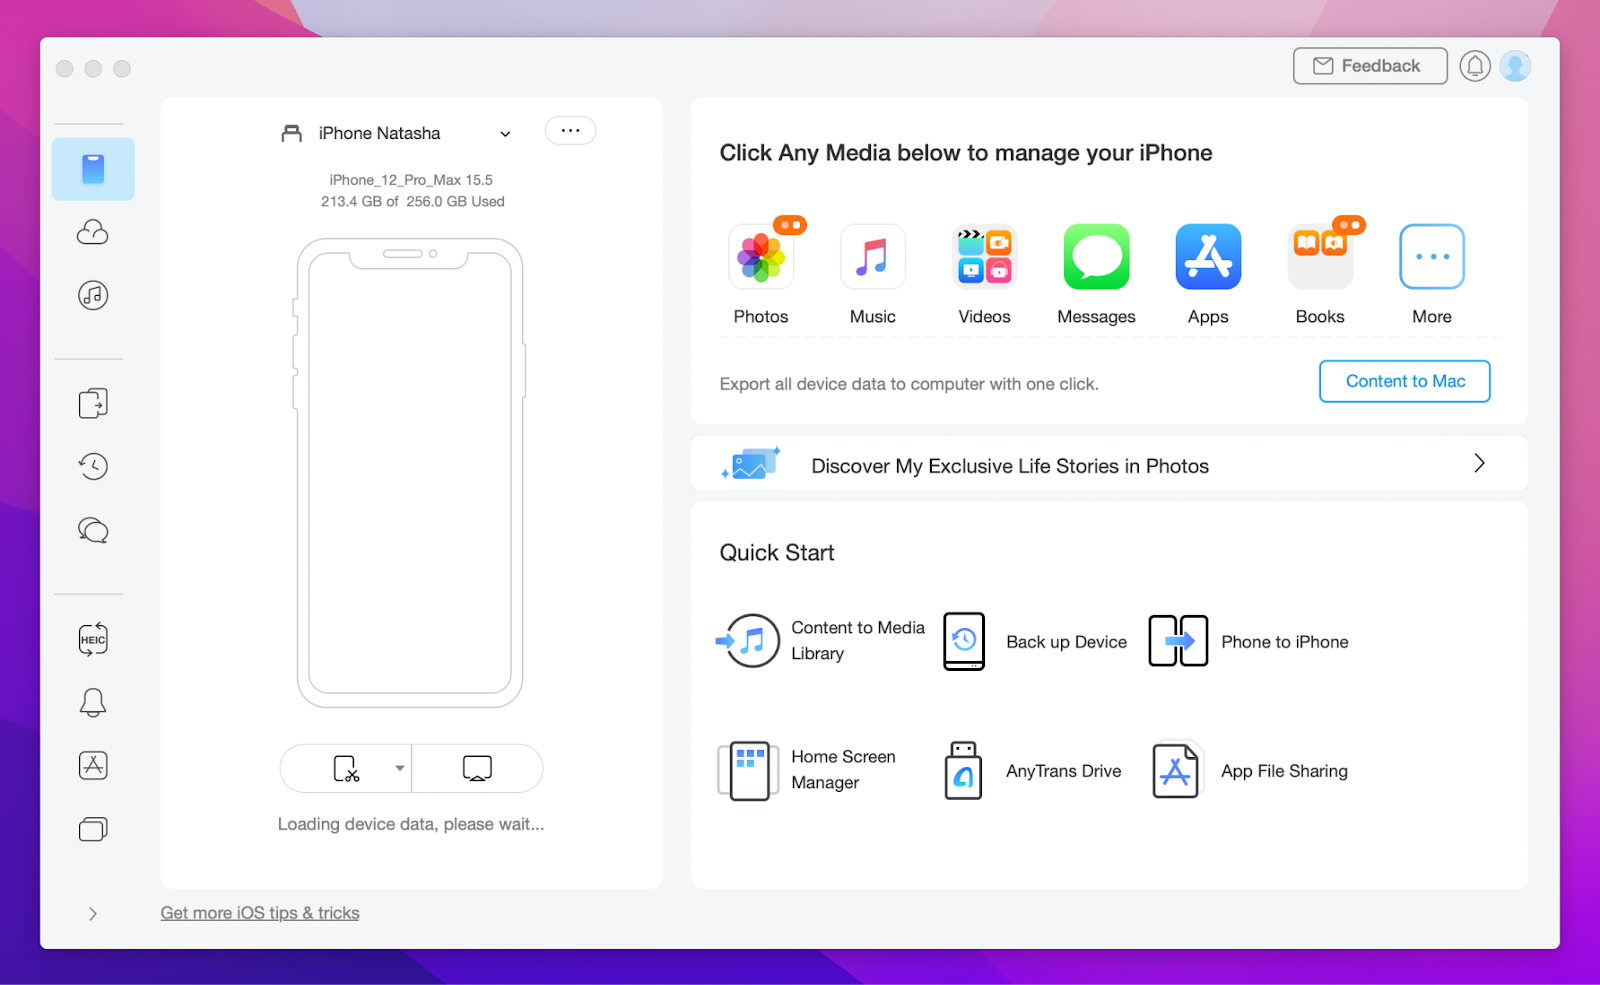
Task: Click the Content to Mac button
Action: (x=1405, y=381)
